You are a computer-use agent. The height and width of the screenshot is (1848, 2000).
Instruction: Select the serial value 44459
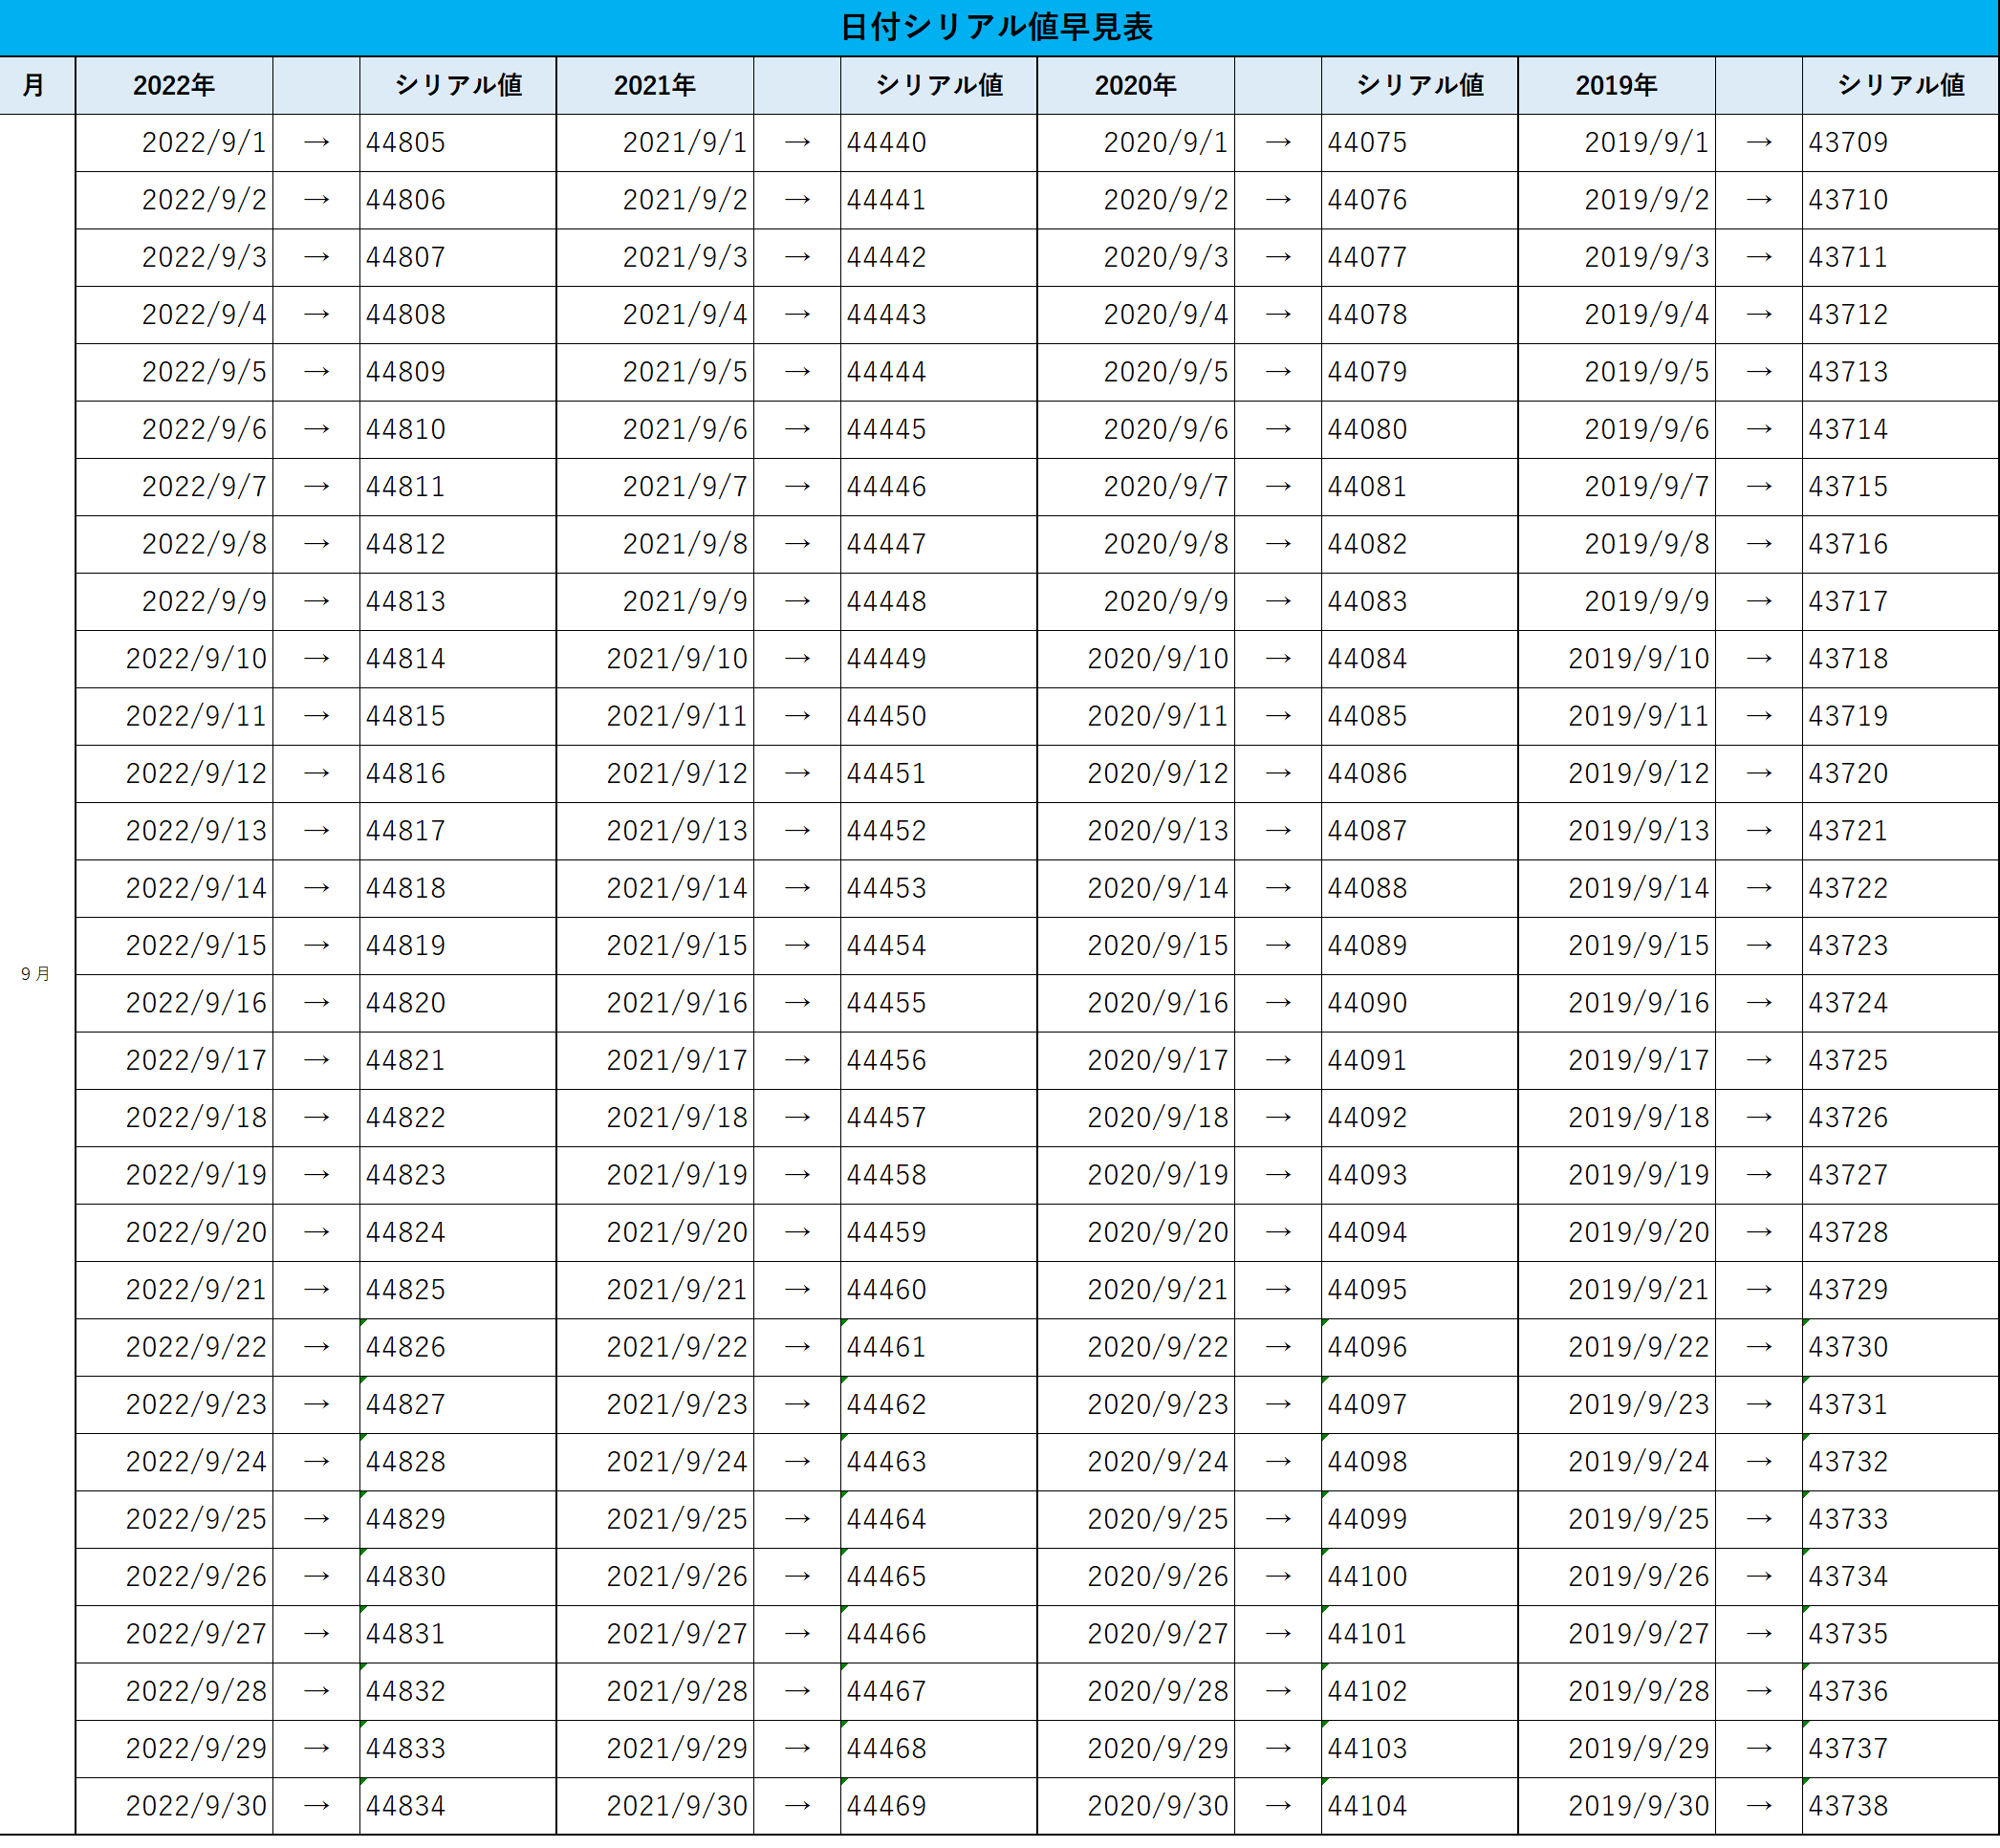point(939,1233)
